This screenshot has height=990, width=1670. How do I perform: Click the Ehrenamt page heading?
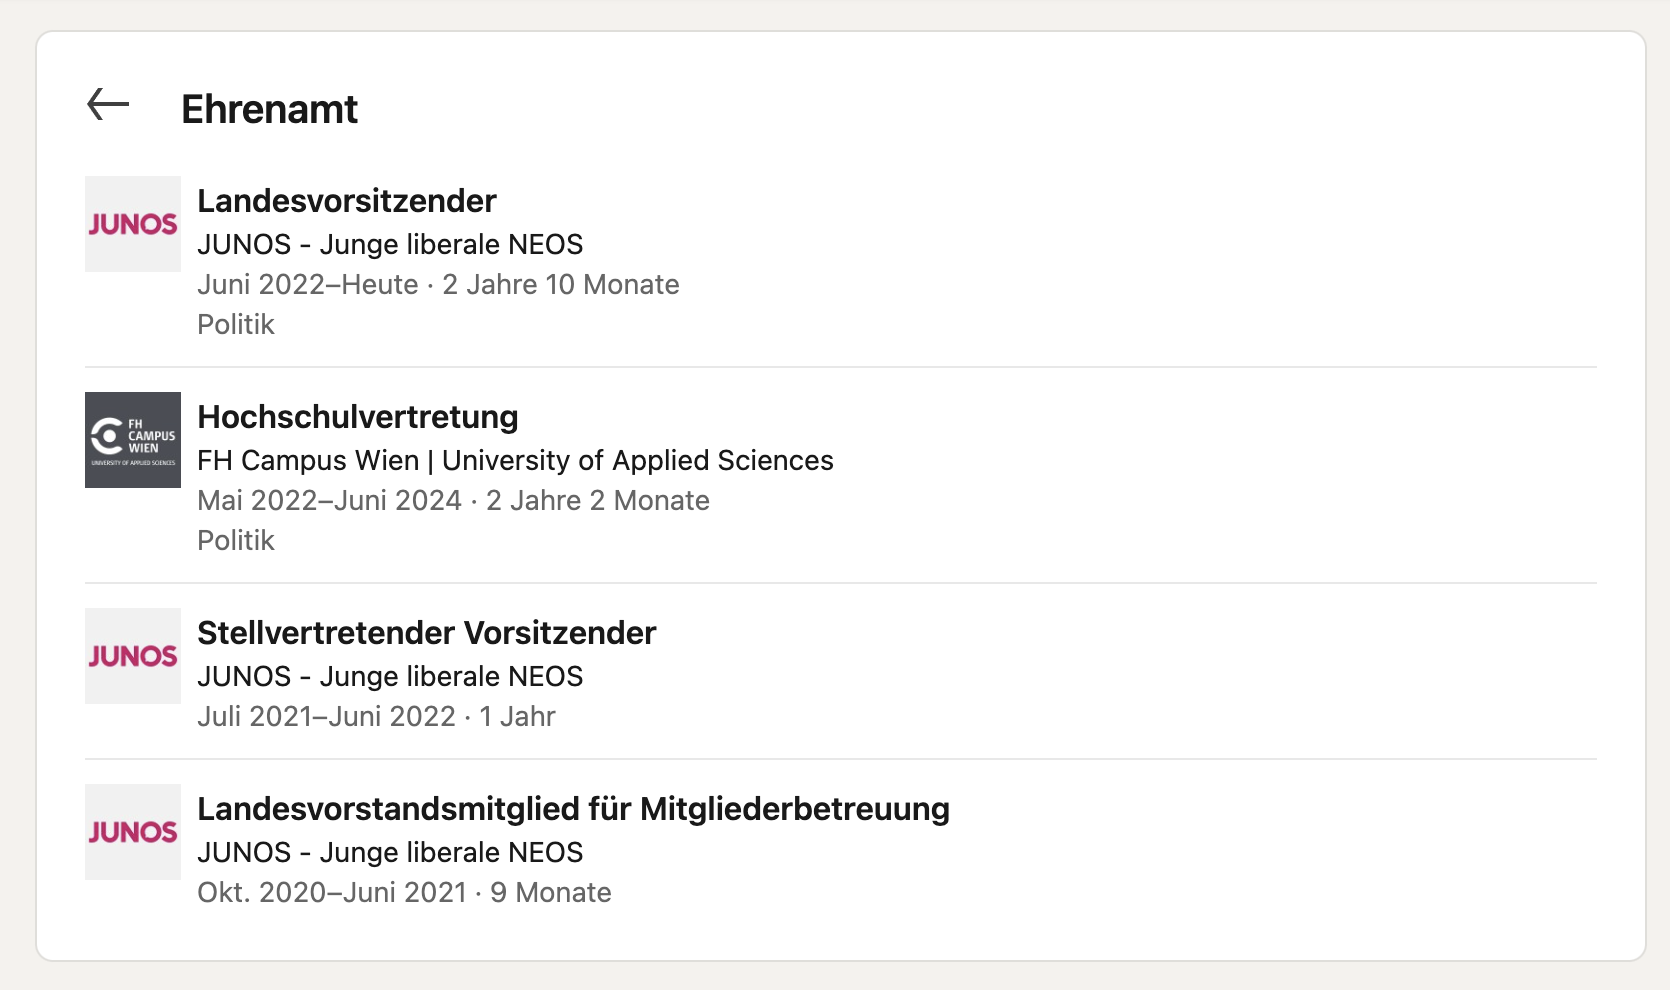269,109
